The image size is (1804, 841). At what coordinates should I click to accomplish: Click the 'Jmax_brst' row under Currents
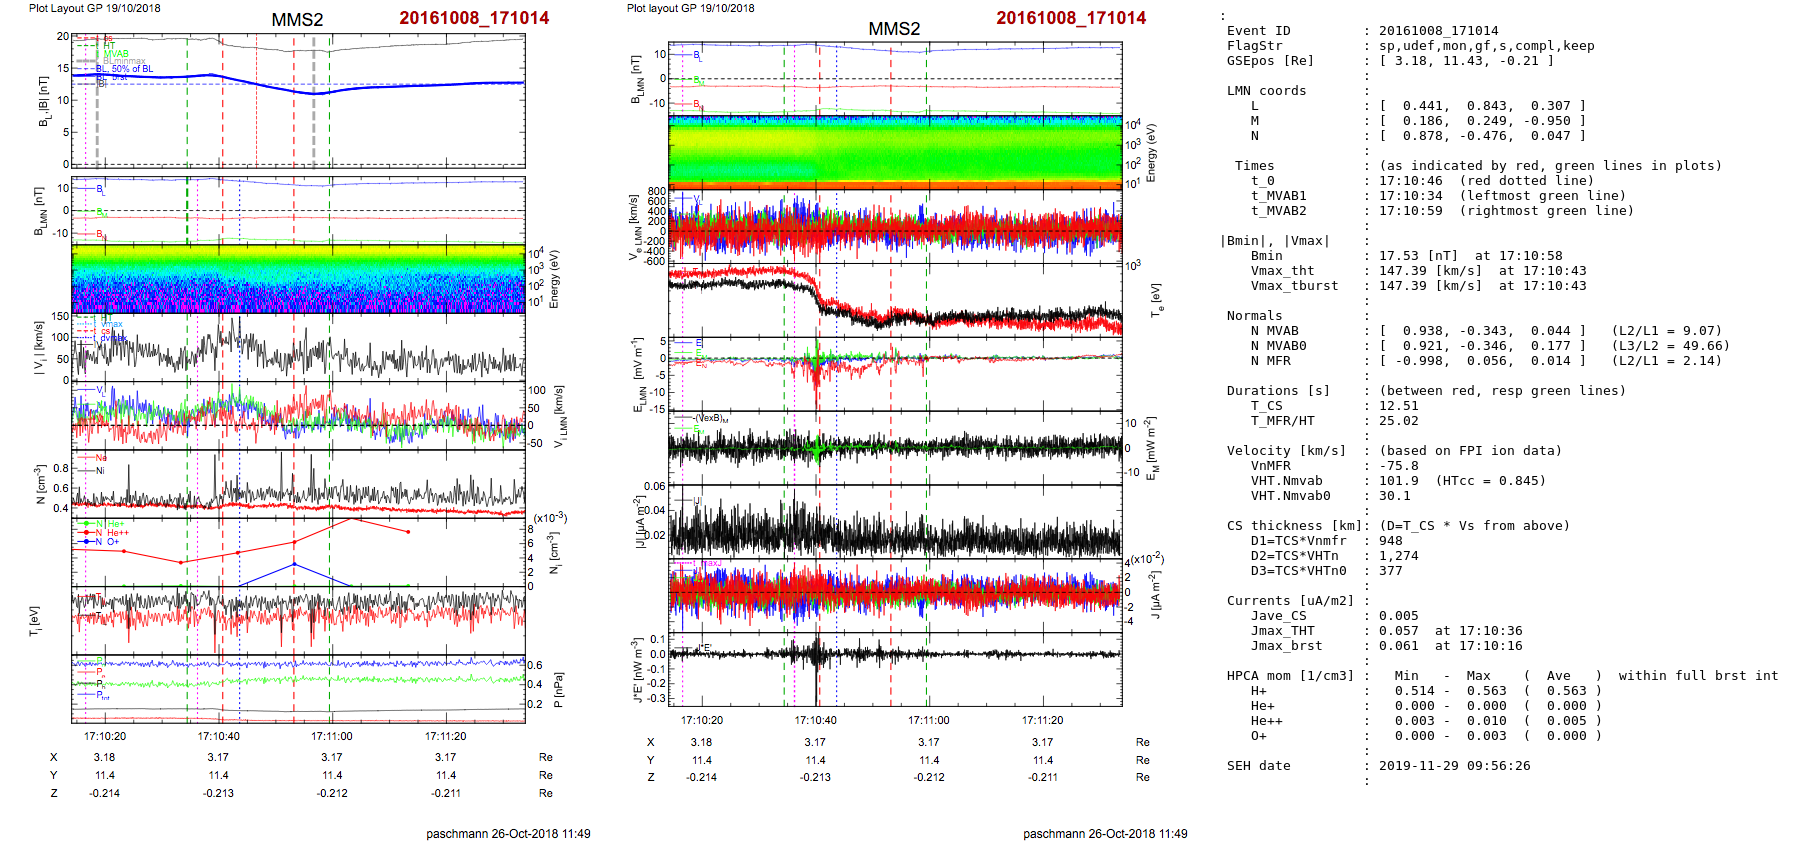pyautogui.click(x=1286, y=646)
